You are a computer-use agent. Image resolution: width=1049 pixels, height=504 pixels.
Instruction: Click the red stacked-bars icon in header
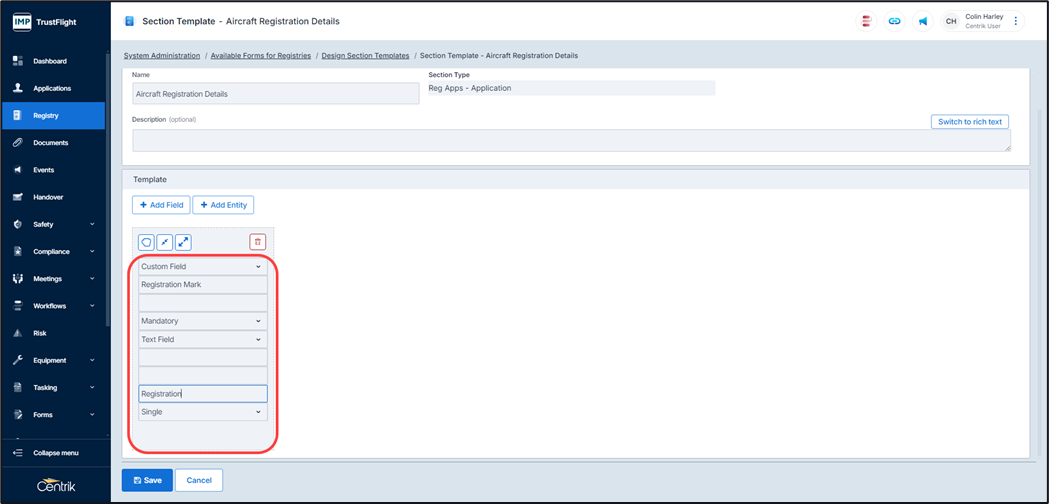866,21
